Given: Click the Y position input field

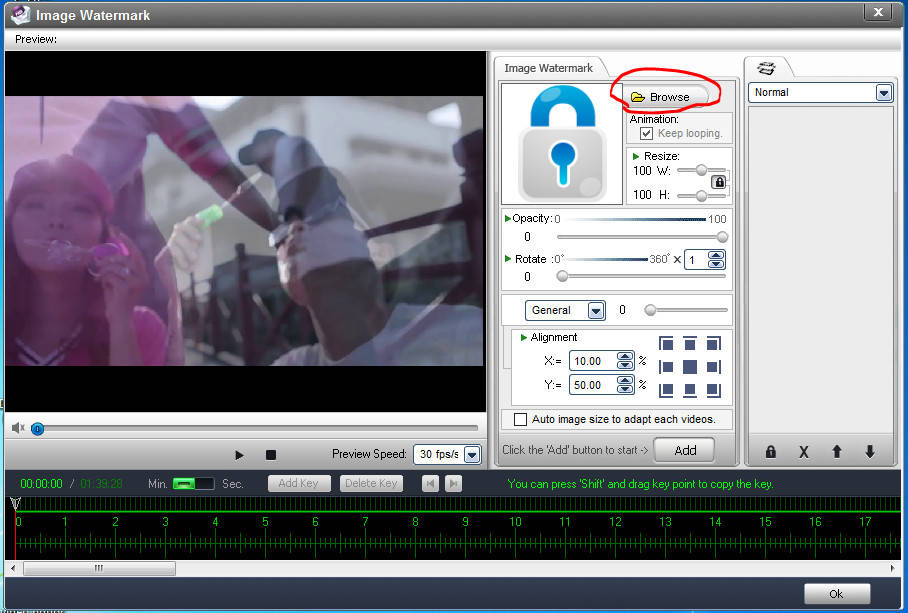Looking at the screenshot, I should click(x=593, y=385).
